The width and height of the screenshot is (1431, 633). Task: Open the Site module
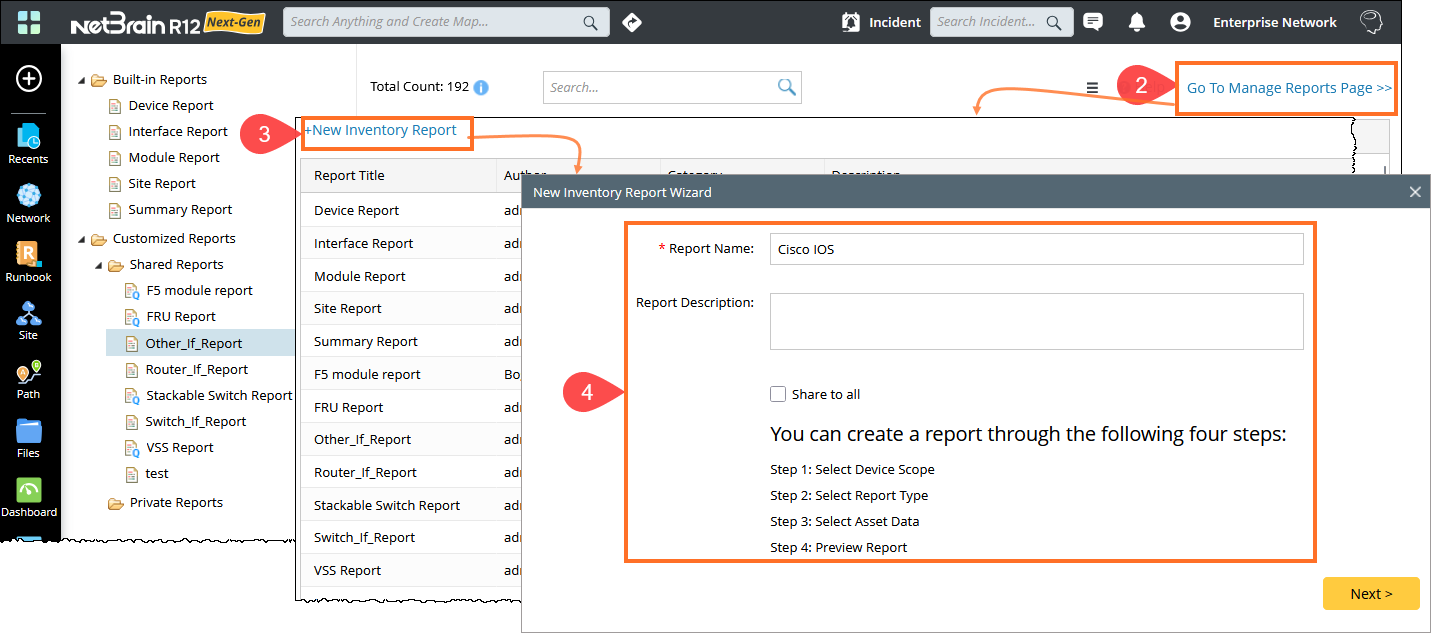[29, 320]
